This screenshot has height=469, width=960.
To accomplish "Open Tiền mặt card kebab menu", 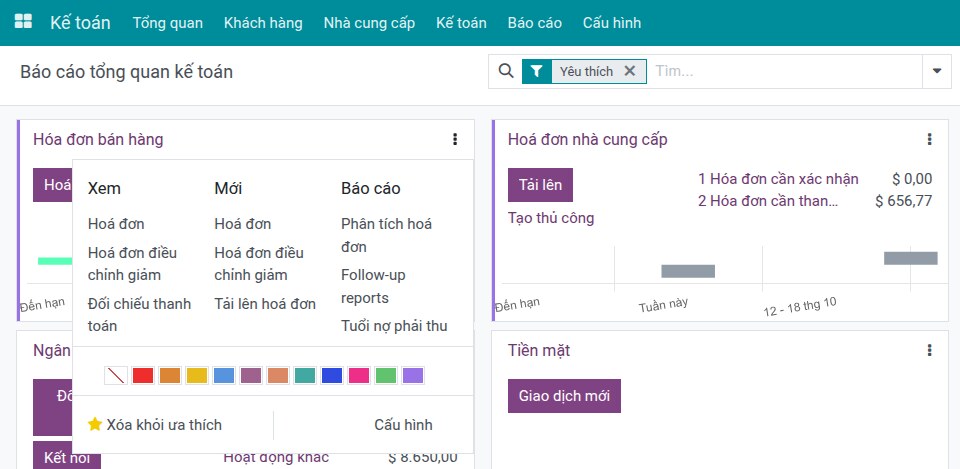I will 929,350.
